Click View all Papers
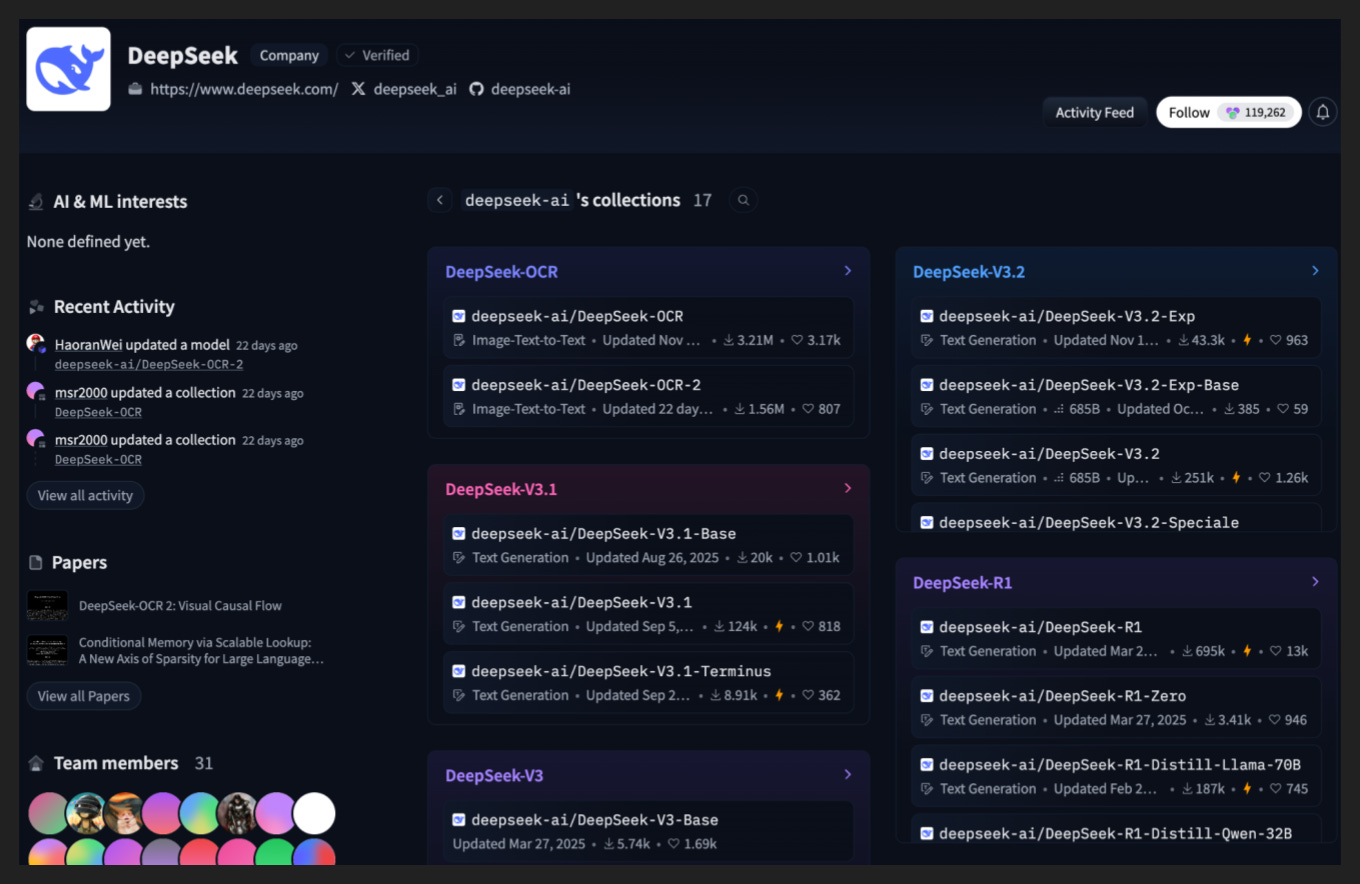The height and width of the screenshot is (884, 1360). [x=84, y=696]
